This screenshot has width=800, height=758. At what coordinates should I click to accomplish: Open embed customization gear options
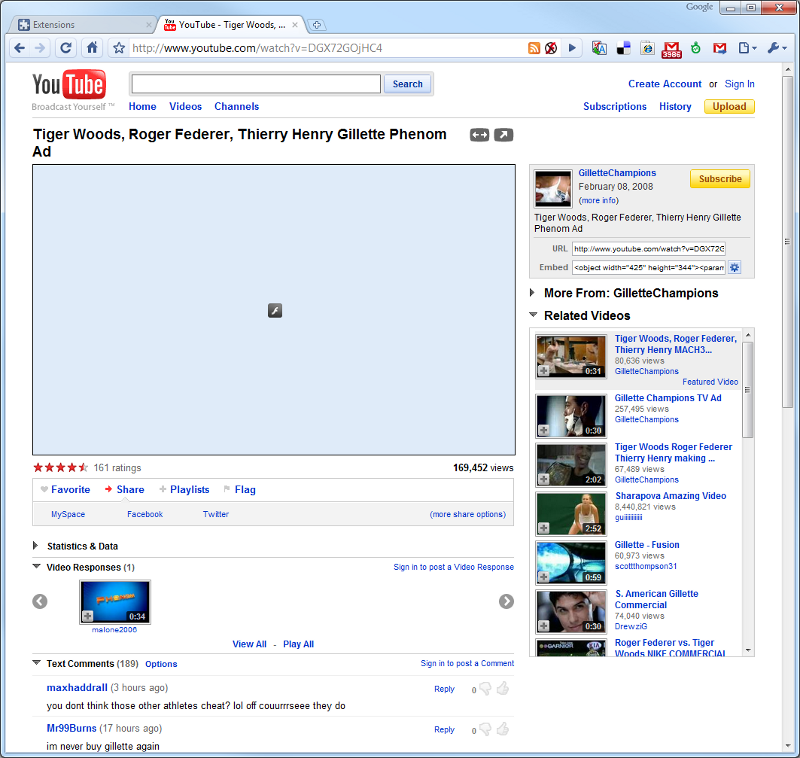(734, 267)
